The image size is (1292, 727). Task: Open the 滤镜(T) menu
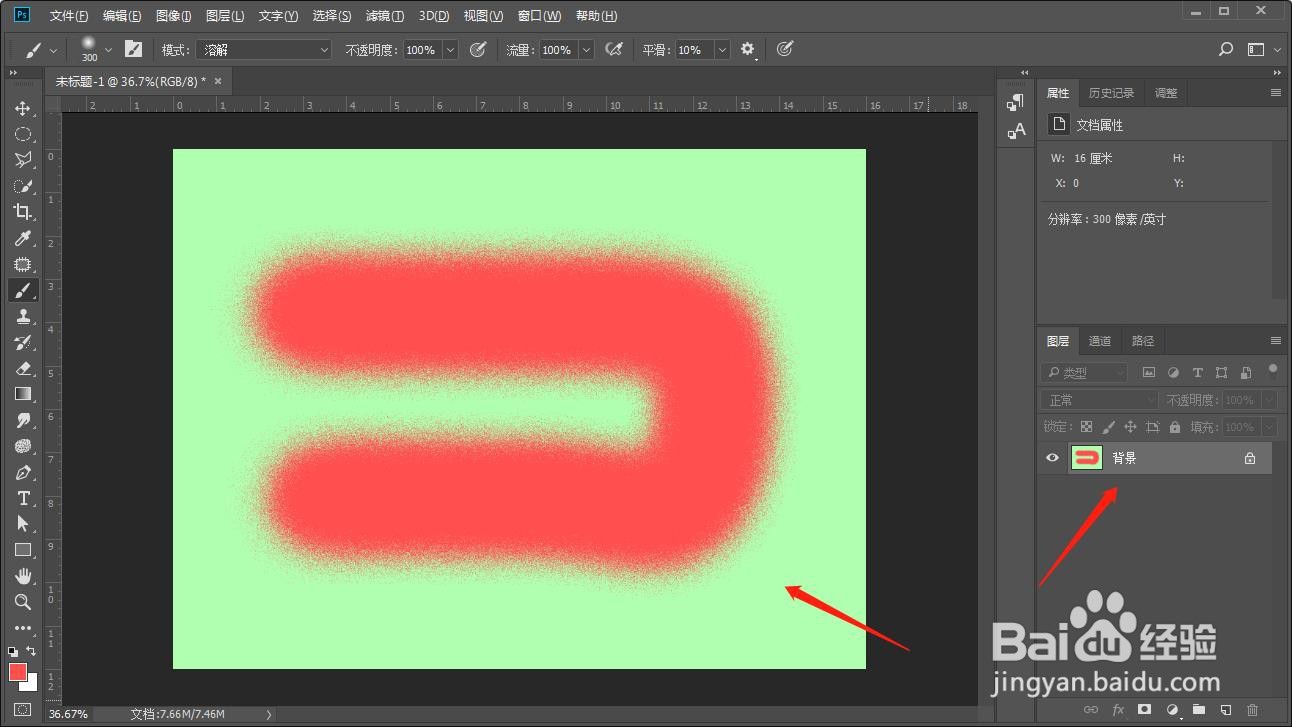click(385, 16)
